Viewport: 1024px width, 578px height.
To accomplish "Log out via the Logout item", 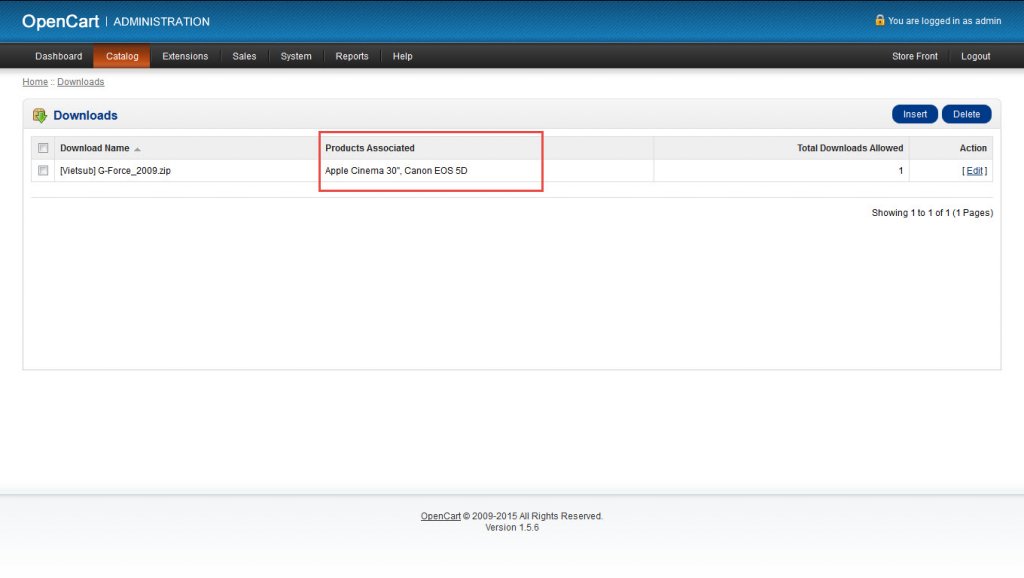I will pos(976,56).
